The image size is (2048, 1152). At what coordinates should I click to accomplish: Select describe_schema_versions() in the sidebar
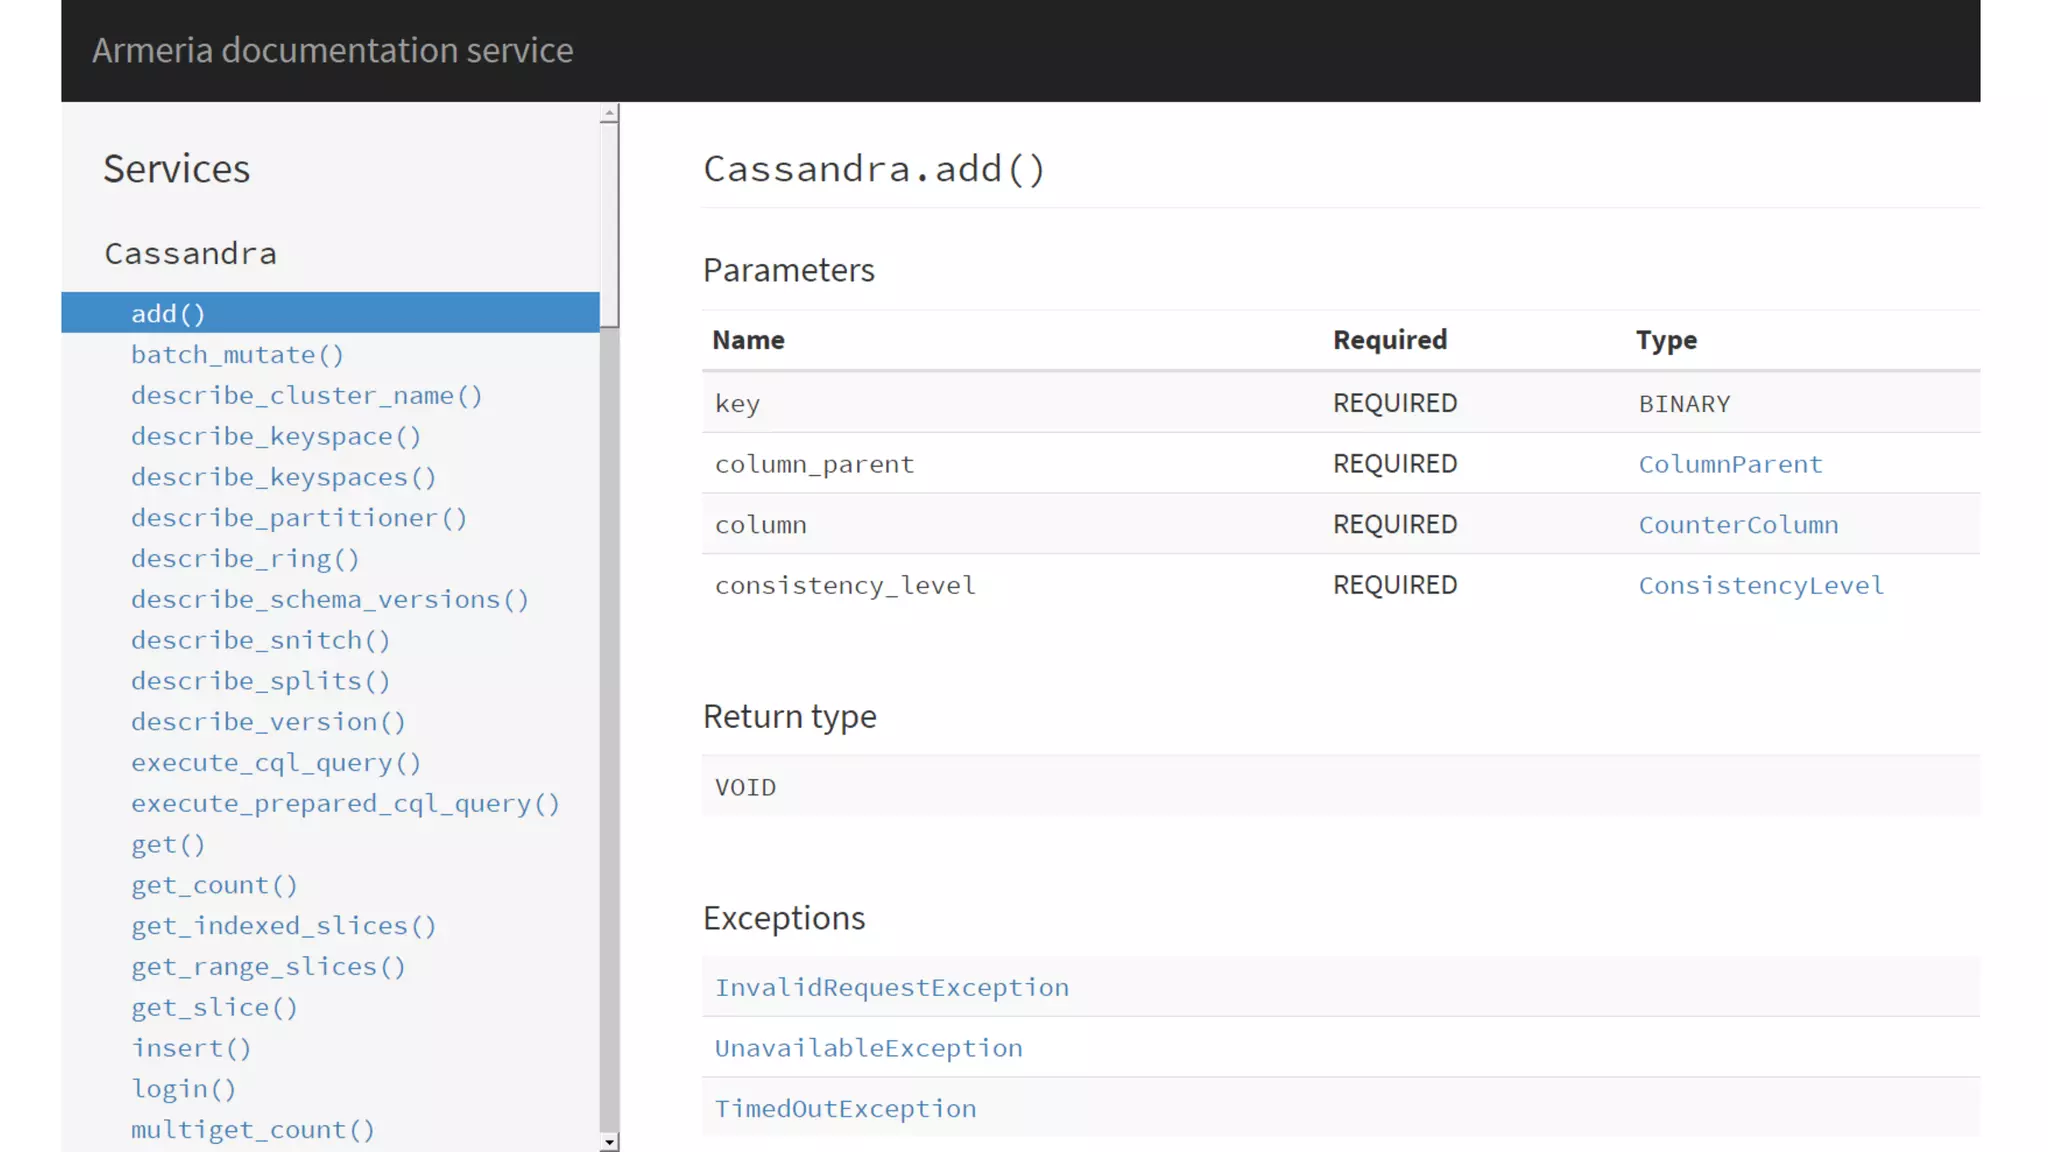329,600
